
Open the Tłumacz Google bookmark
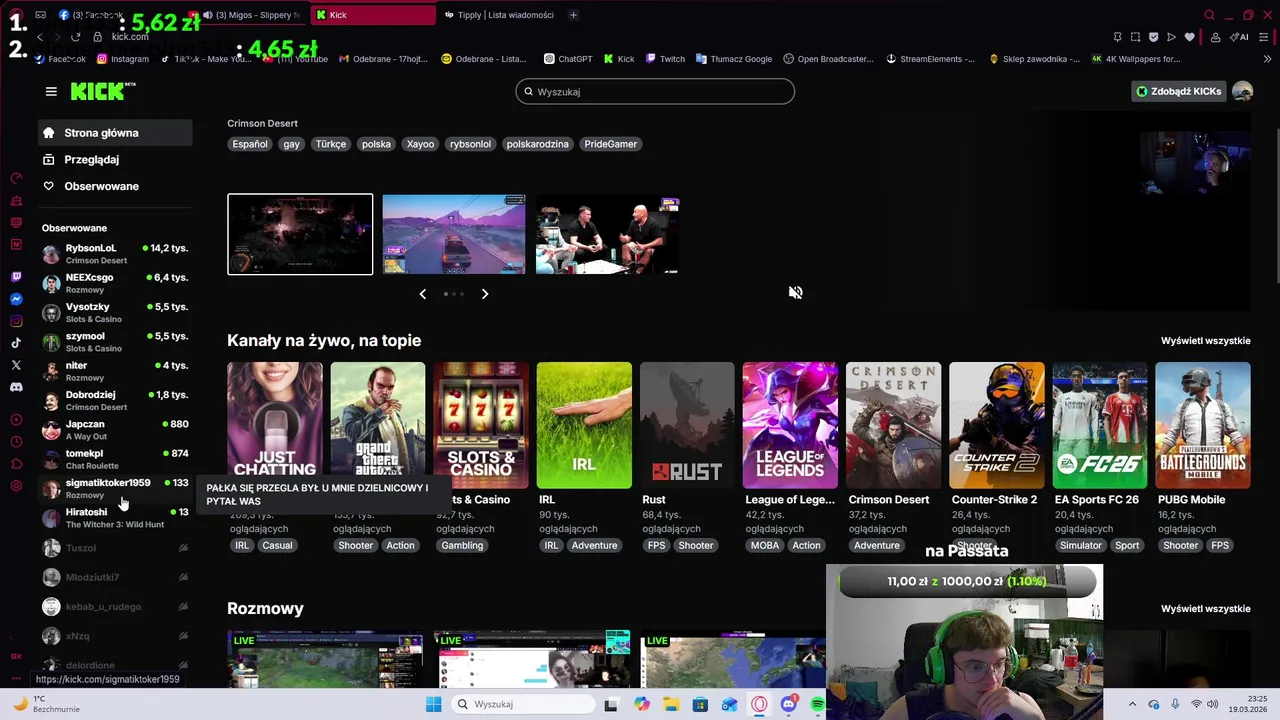point(733,59)
